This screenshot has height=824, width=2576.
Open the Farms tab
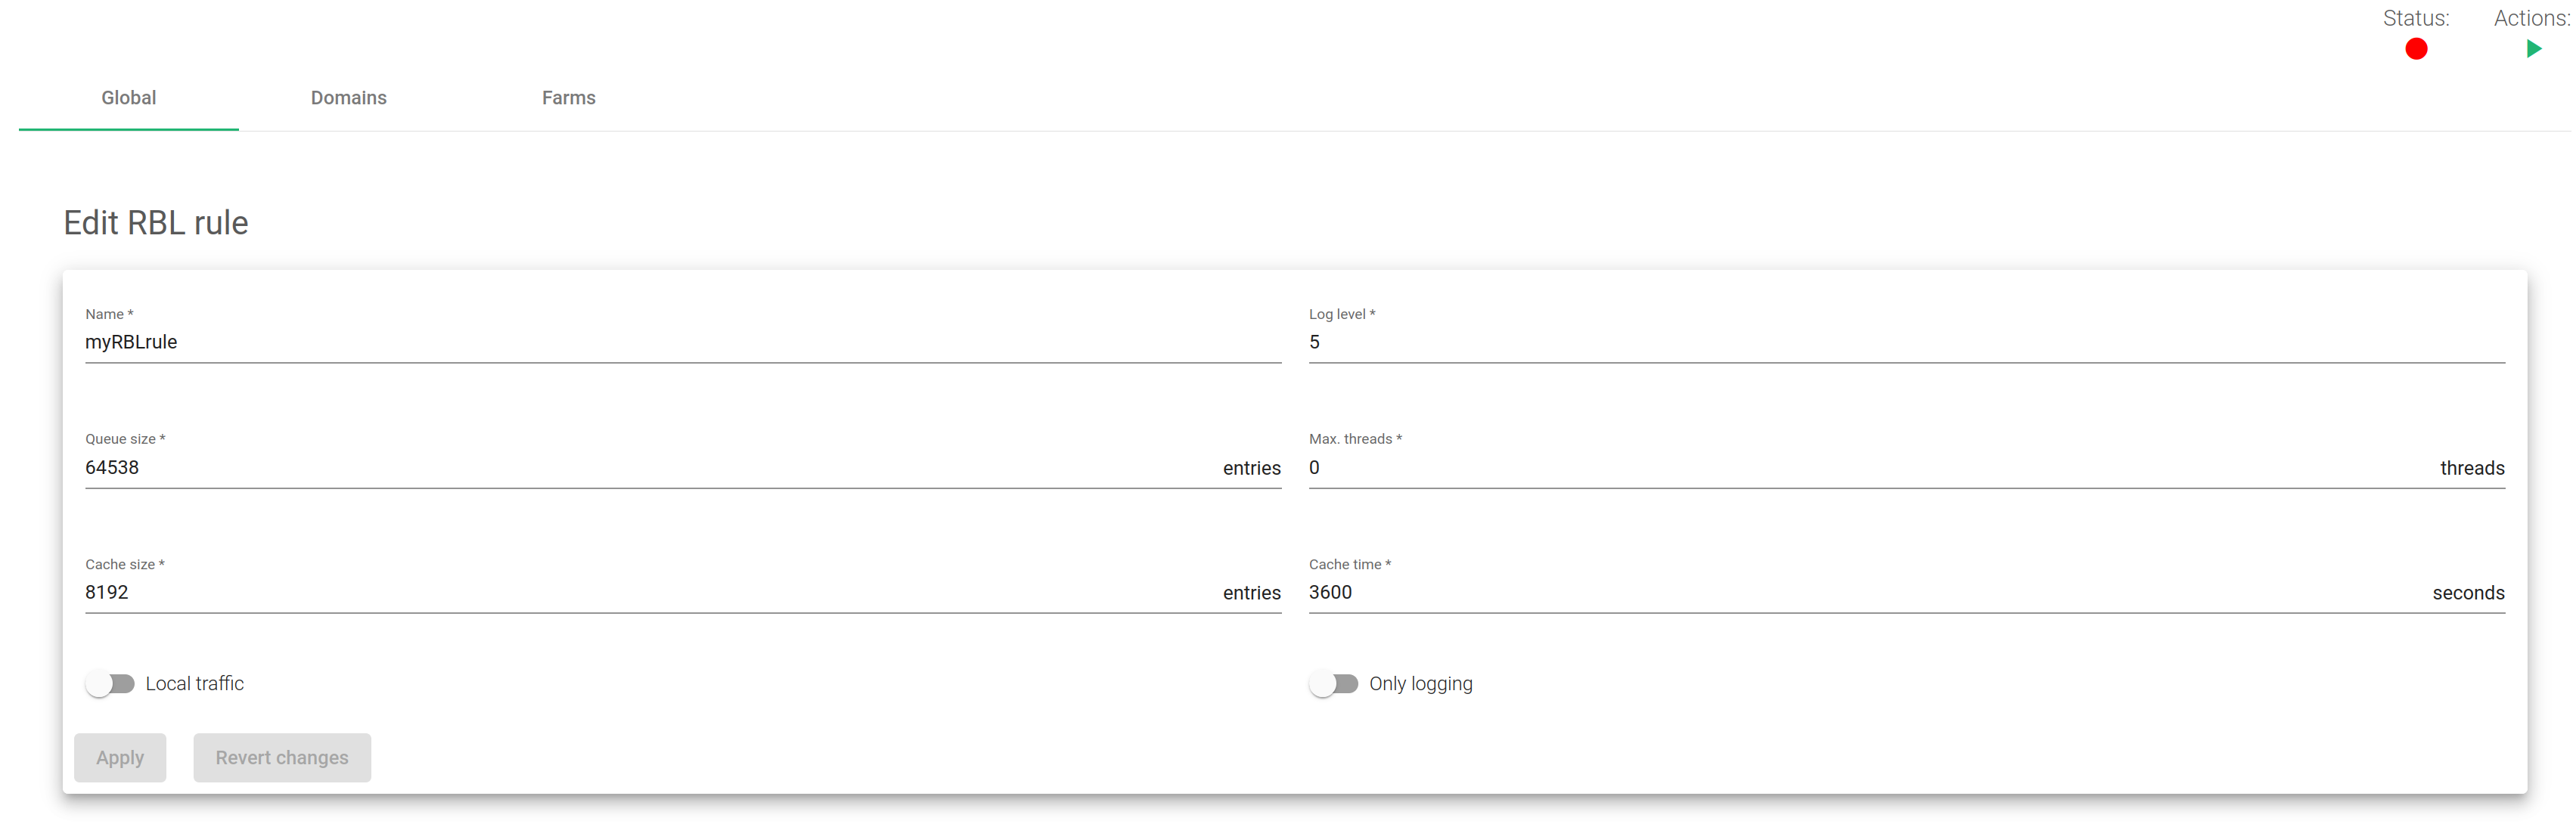pyautogui.click(x=568, y=98)
